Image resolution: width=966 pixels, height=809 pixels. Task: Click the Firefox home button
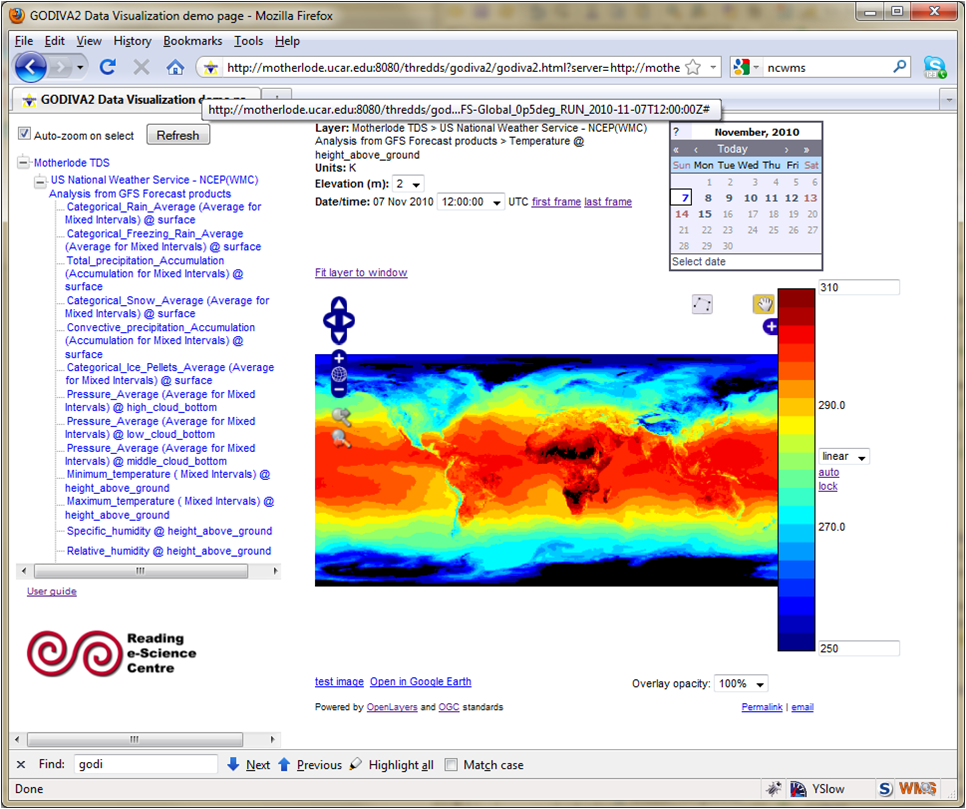(x=175, y=67)
